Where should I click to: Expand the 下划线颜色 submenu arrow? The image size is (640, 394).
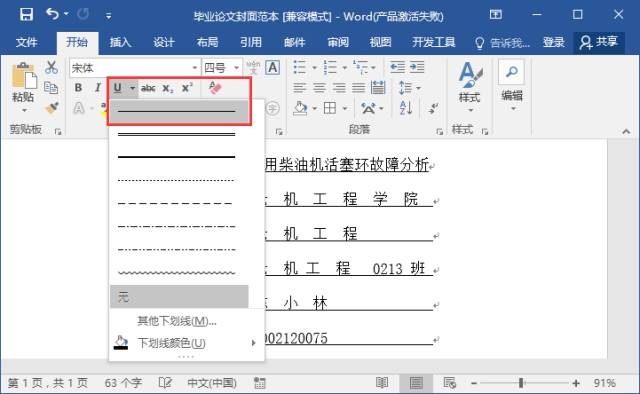[x=253, y=343]
